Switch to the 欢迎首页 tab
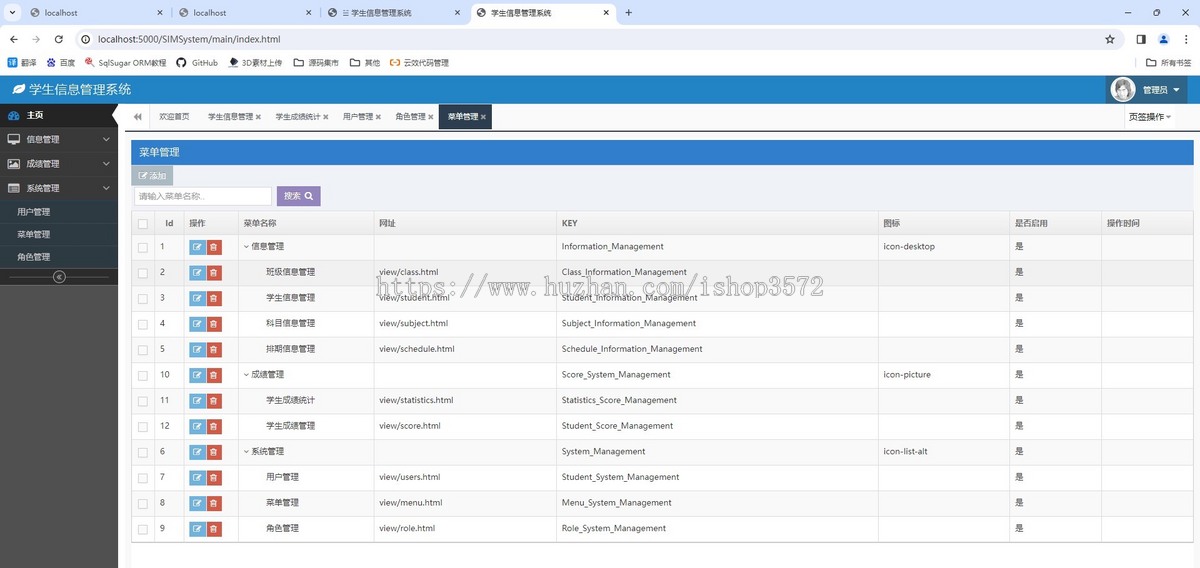The height and width of the screenshot is (568, 1200). 174,117
